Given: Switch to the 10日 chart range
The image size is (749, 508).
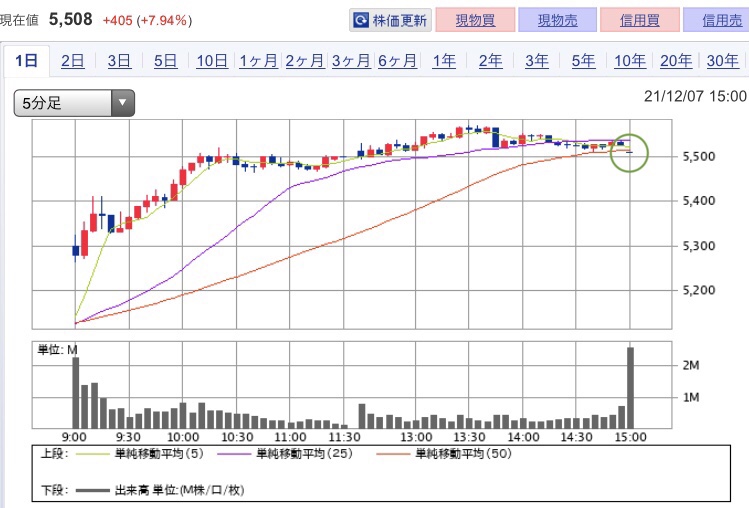Looking at the screenshot, I should (212, 61).
